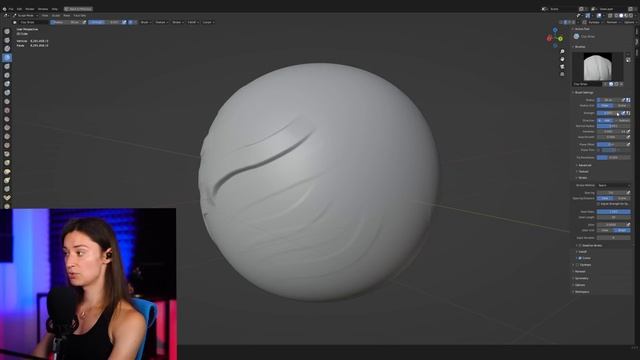This screenshot has width=640, height=360.
Task: Select the Blob brush tool
Action: [7, 93]
